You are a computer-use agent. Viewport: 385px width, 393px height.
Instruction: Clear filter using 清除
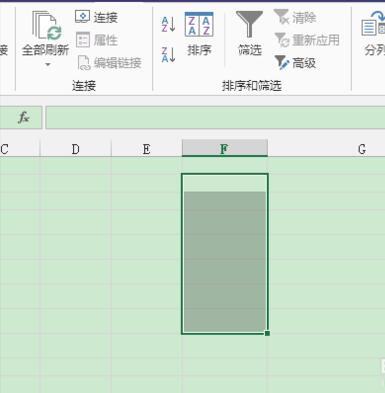[295, 17]
